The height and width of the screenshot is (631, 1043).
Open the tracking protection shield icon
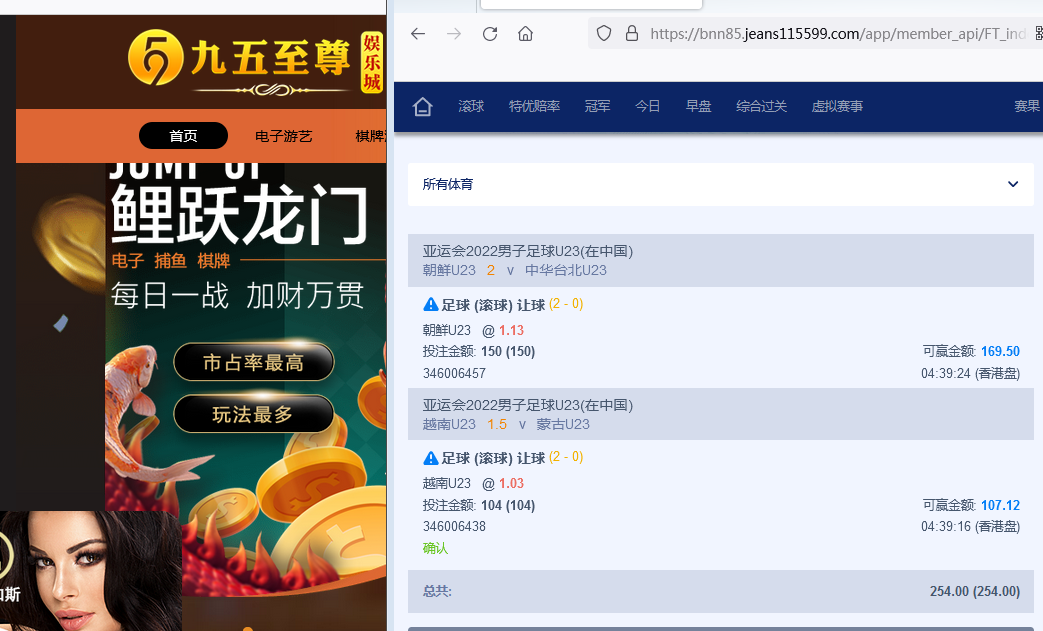(x=603, y=33)
